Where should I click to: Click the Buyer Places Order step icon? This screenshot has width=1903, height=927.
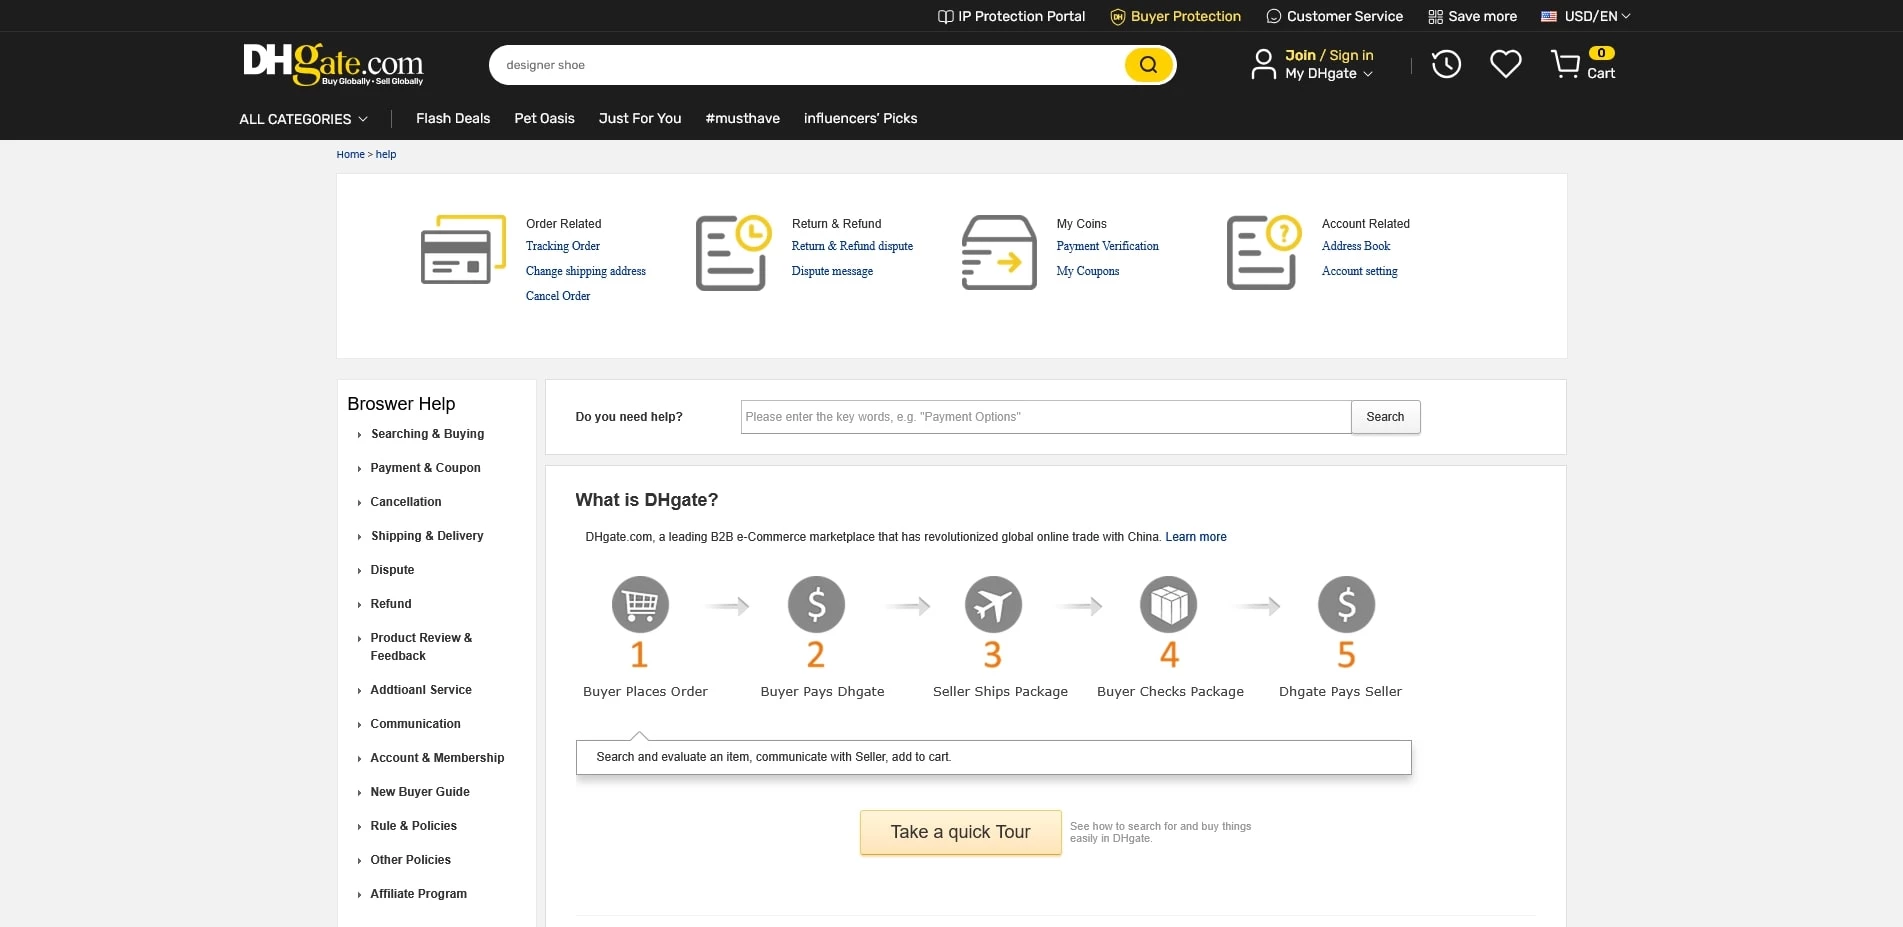[640, 605]
